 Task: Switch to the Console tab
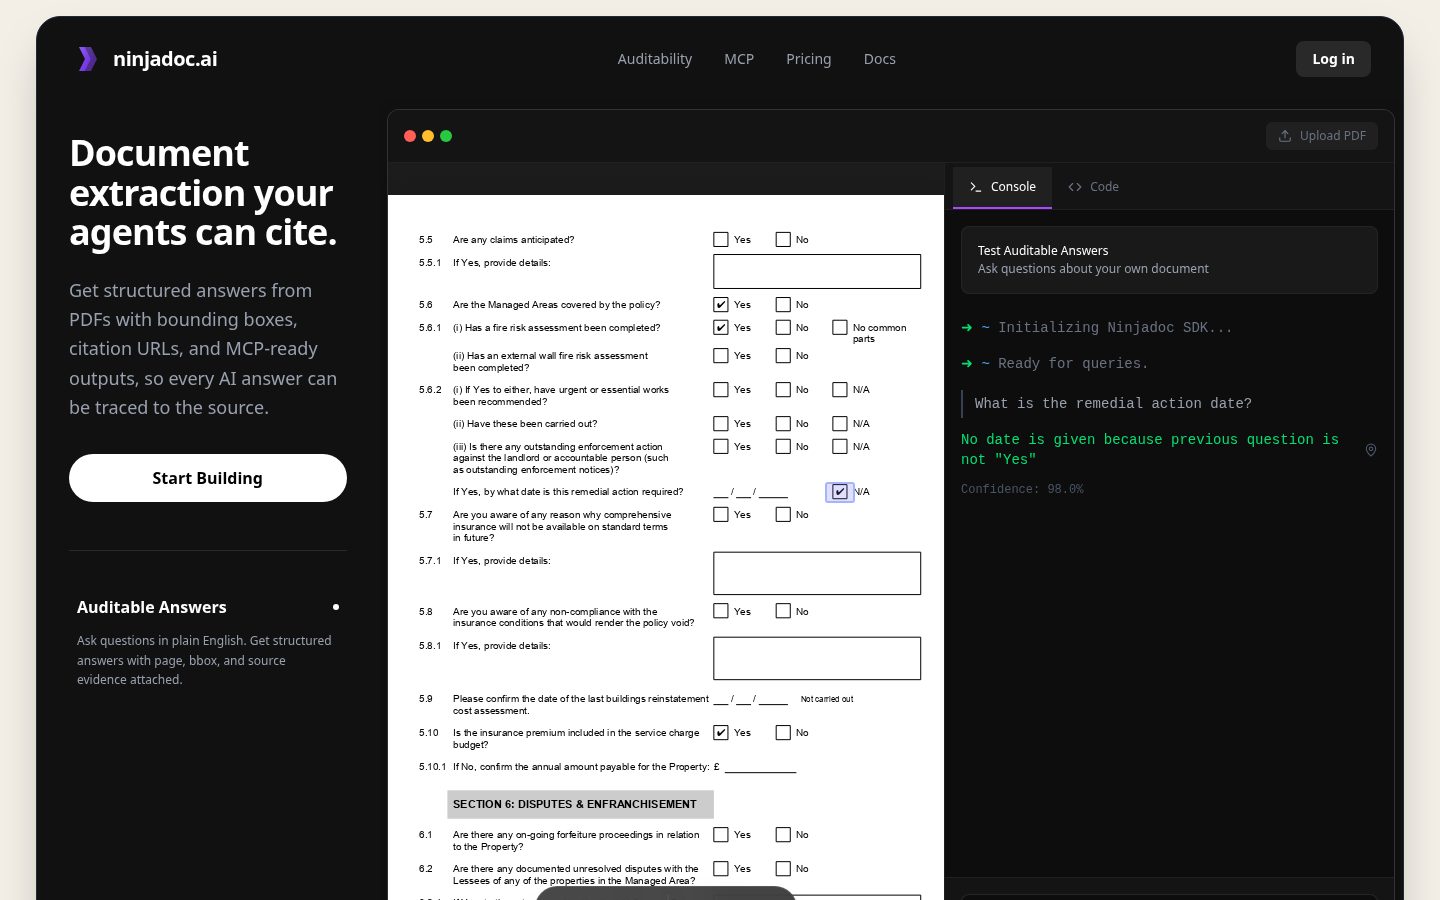[x=1002, y=187]
